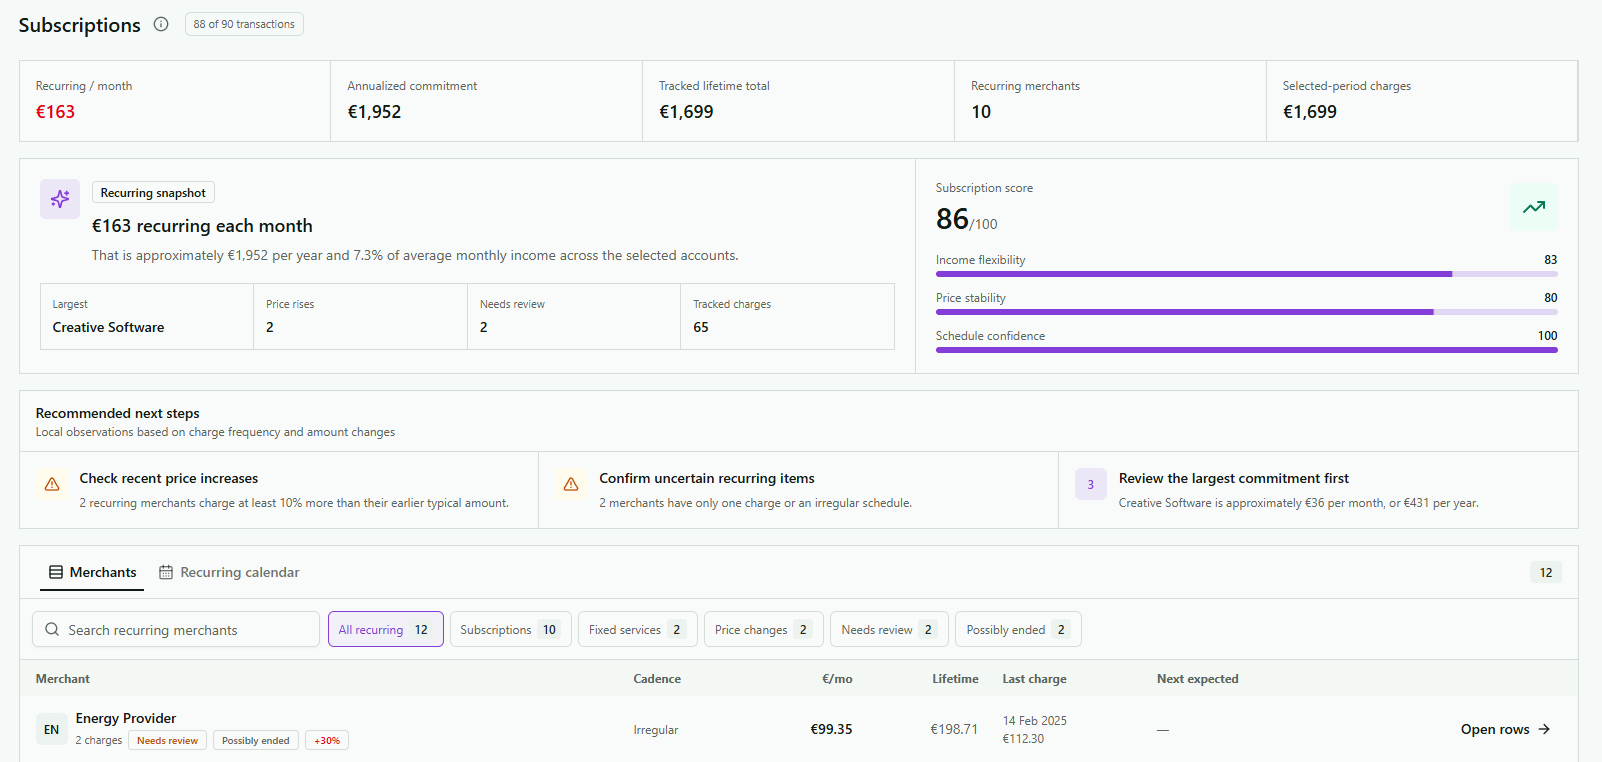Image resolution: width=1602 pixels, height=762 pixels.
Task: Select the Subscriptions filter chip
Action: (510, 629)
